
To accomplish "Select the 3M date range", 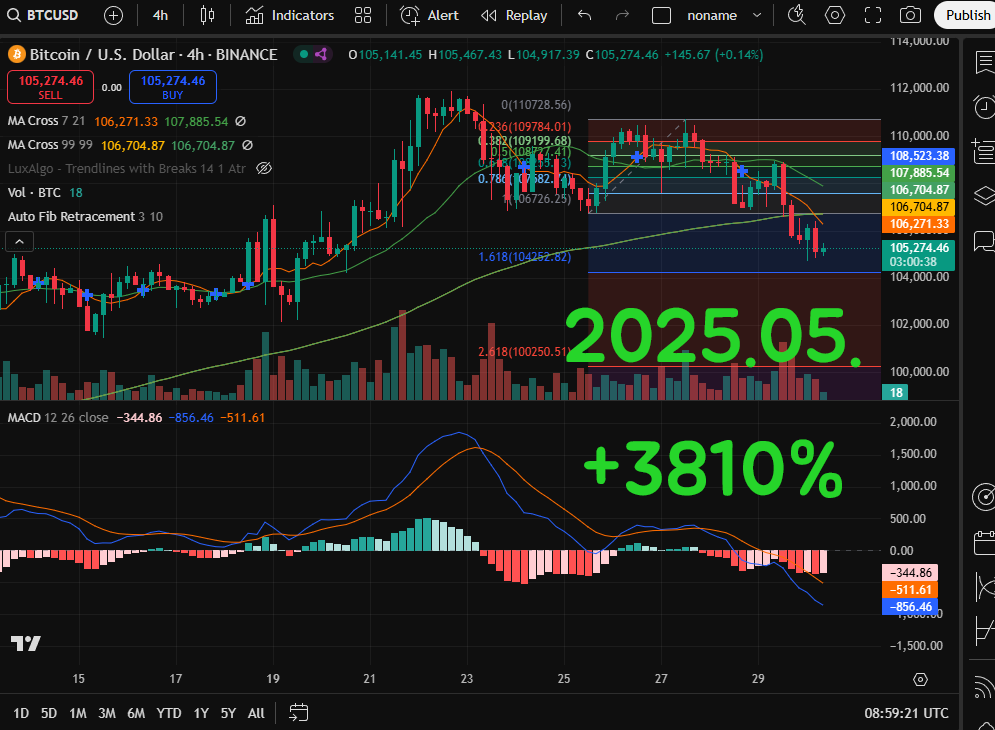I will (107, 713).
